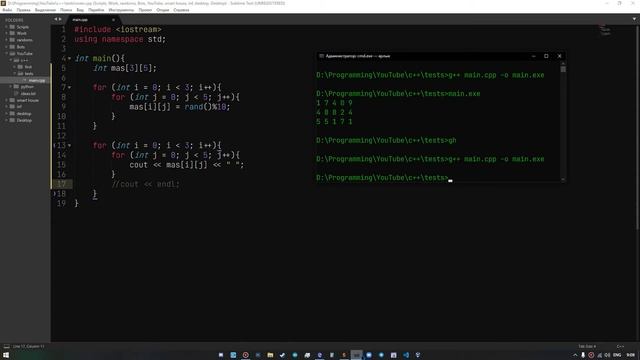Open the Файл menu
This screenshot has width=640, height=360.
7,10
